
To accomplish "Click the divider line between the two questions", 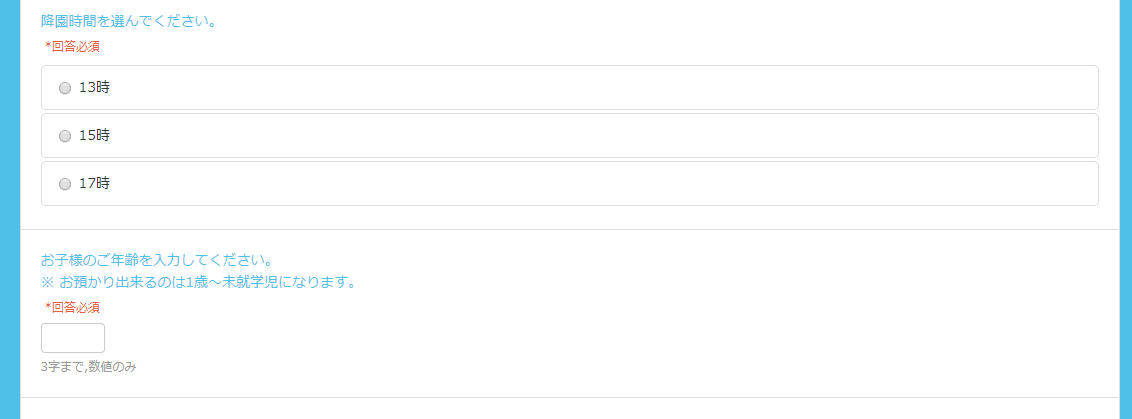I will [x=570, y=229].
